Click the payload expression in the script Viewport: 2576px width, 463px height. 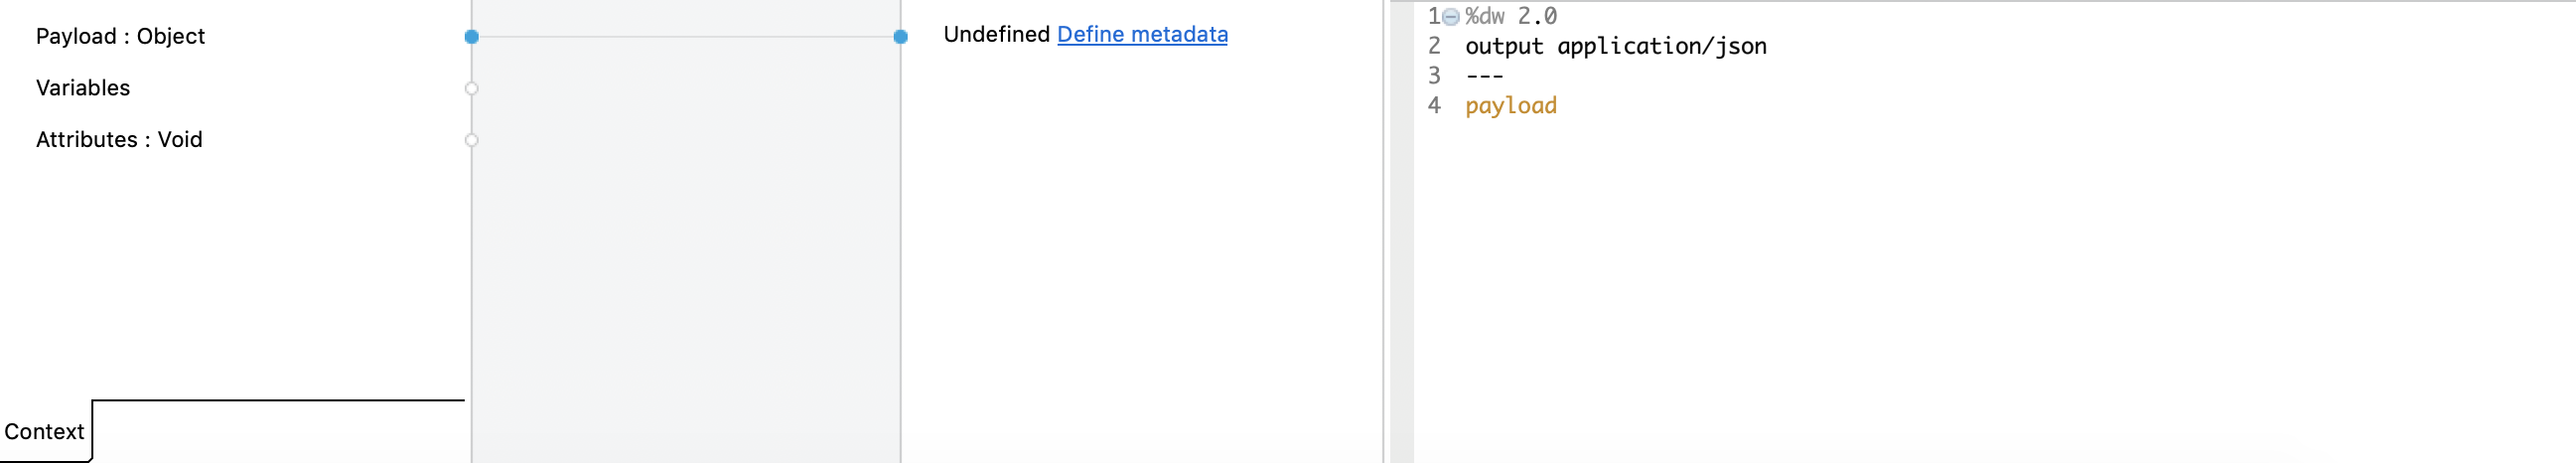(1510, 106)
